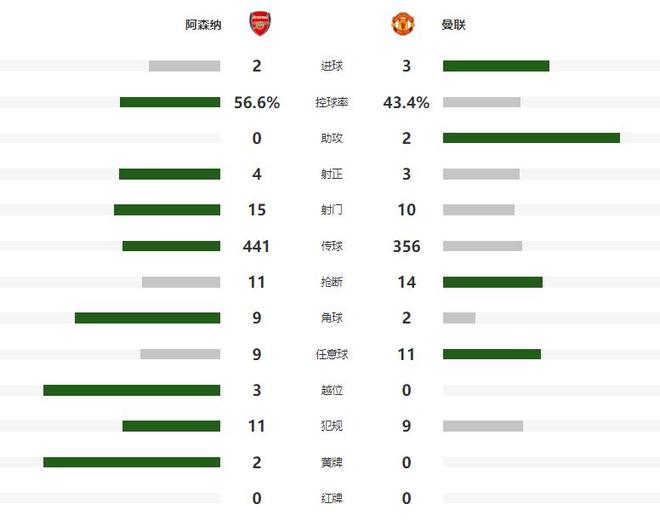Viewport: 660px width, 521px height.
Task: Click Manchester United's green 助攻 bar
Action: point(531,138)
